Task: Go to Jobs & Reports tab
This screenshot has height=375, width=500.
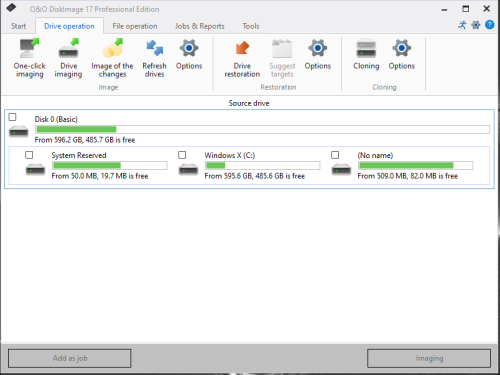Action: pos(200,26)
